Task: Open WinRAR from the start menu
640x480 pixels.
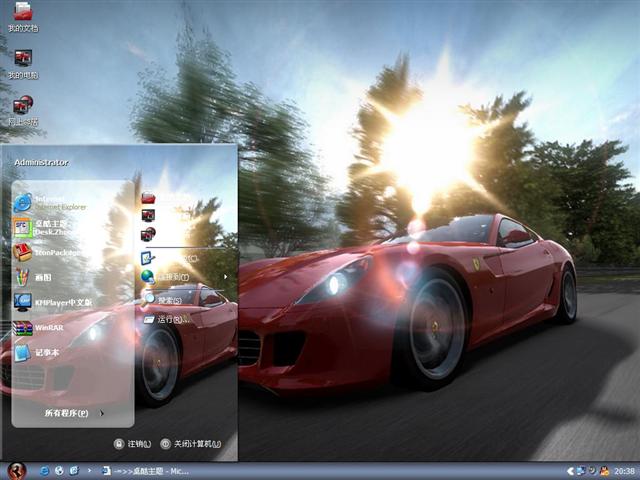Action: point(39,327)
